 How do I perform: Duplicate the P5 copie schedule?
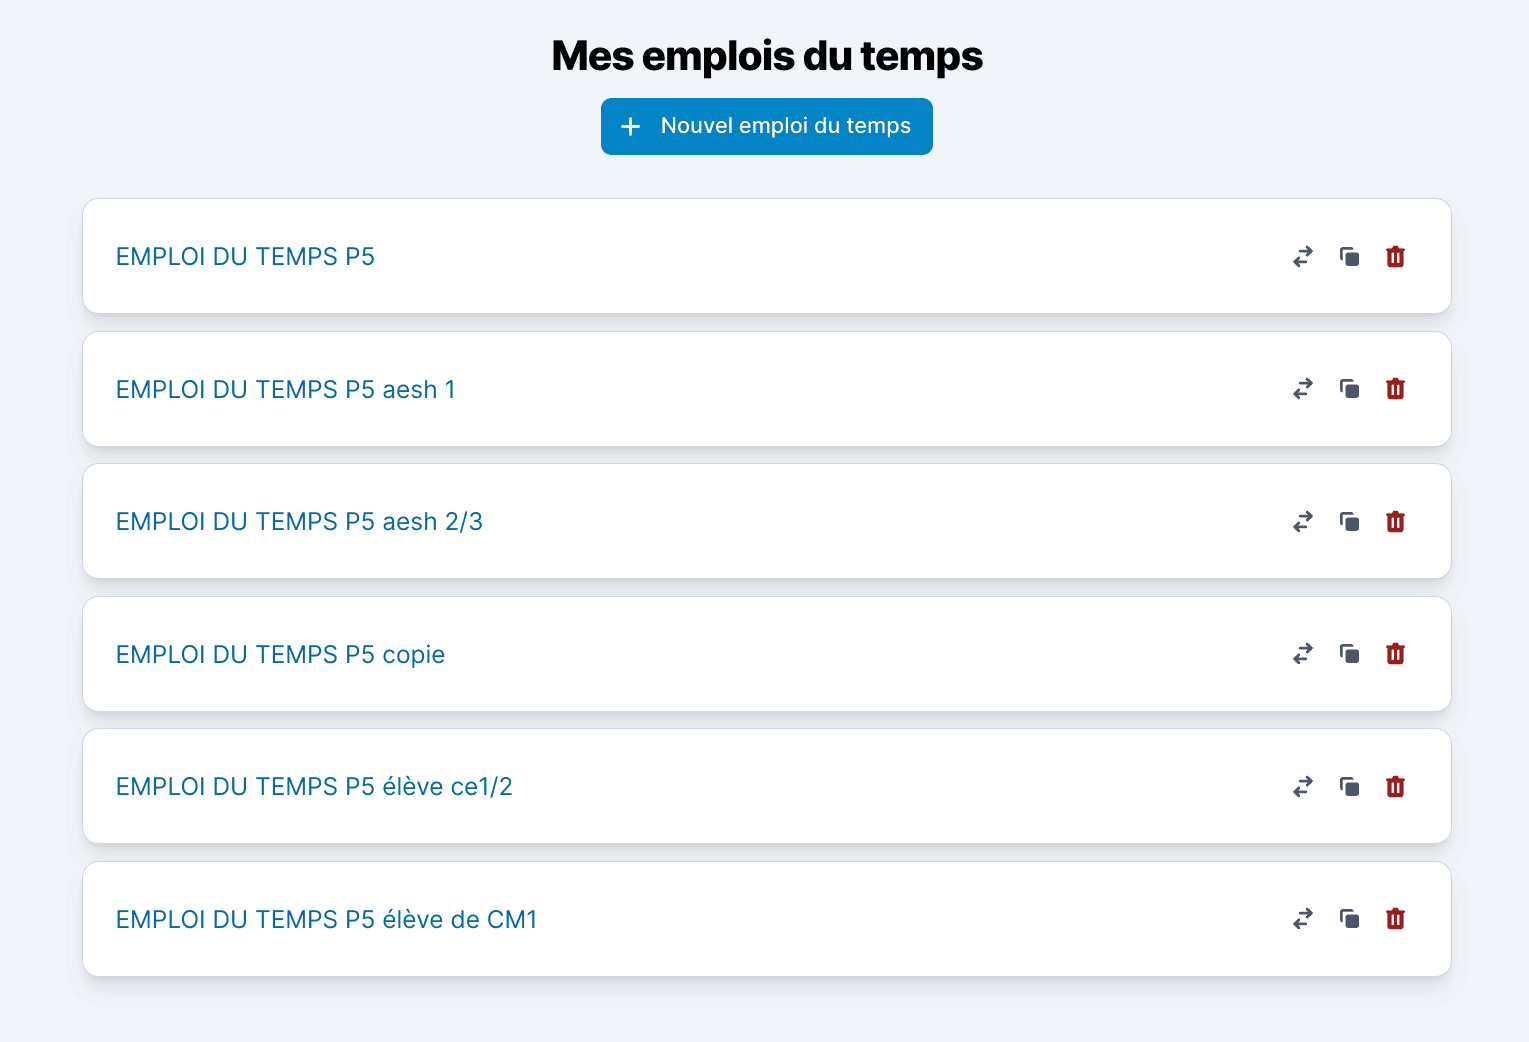pos(1349,654)
